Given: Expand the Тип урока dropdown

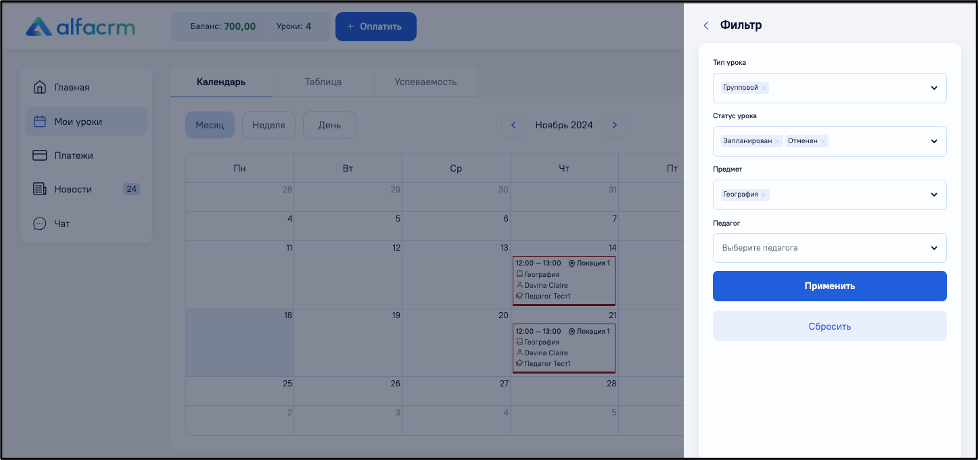Looking at the screenshot, I should pos(934,88).
